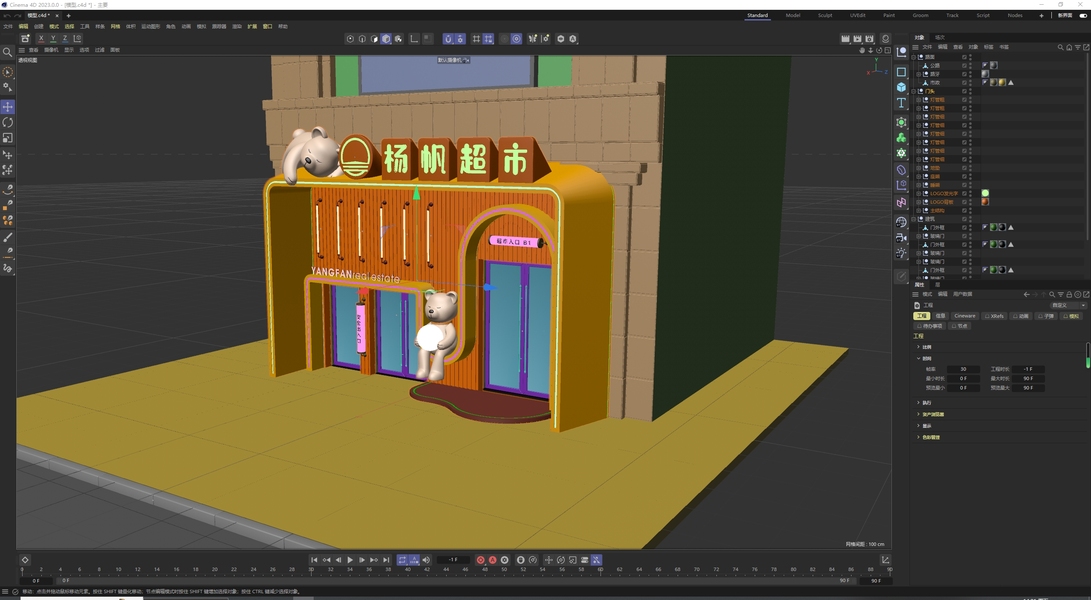Open render view clapperboard icon
The width and height of the screenshot is (1091, 600).
coord(845,39)
